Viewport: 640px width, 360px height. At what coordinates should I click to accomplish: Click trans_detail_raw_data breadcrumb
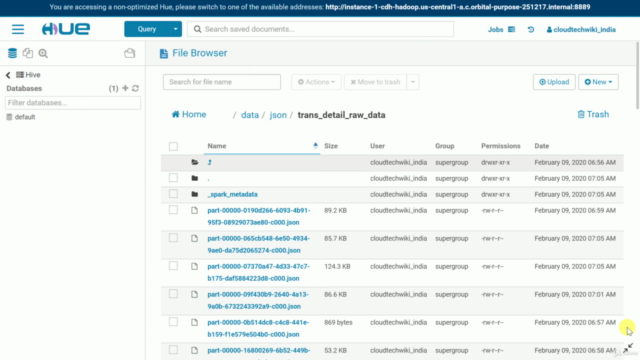pos(341,115)
